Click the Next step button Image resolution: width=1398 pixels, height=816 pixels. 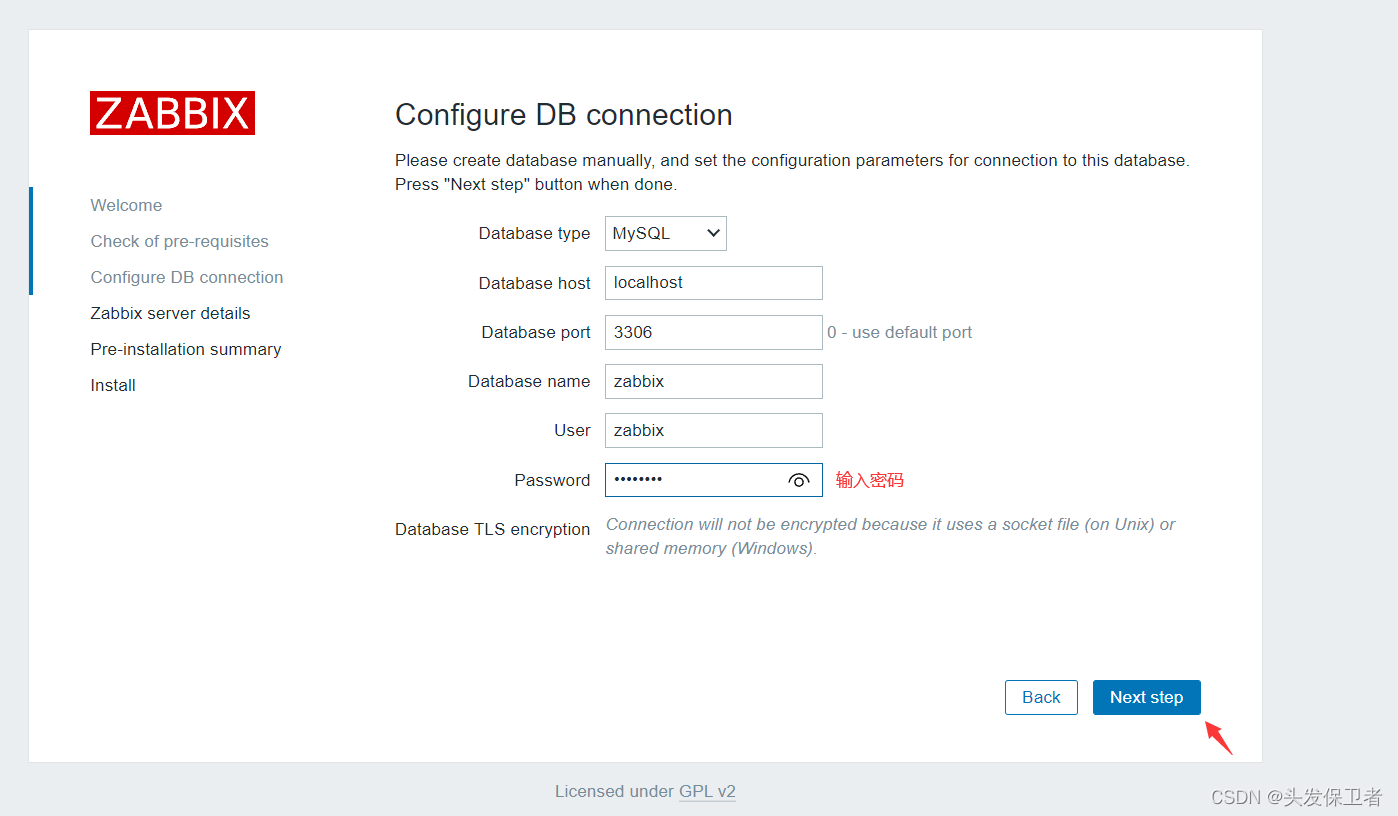tap(1147, 697)
